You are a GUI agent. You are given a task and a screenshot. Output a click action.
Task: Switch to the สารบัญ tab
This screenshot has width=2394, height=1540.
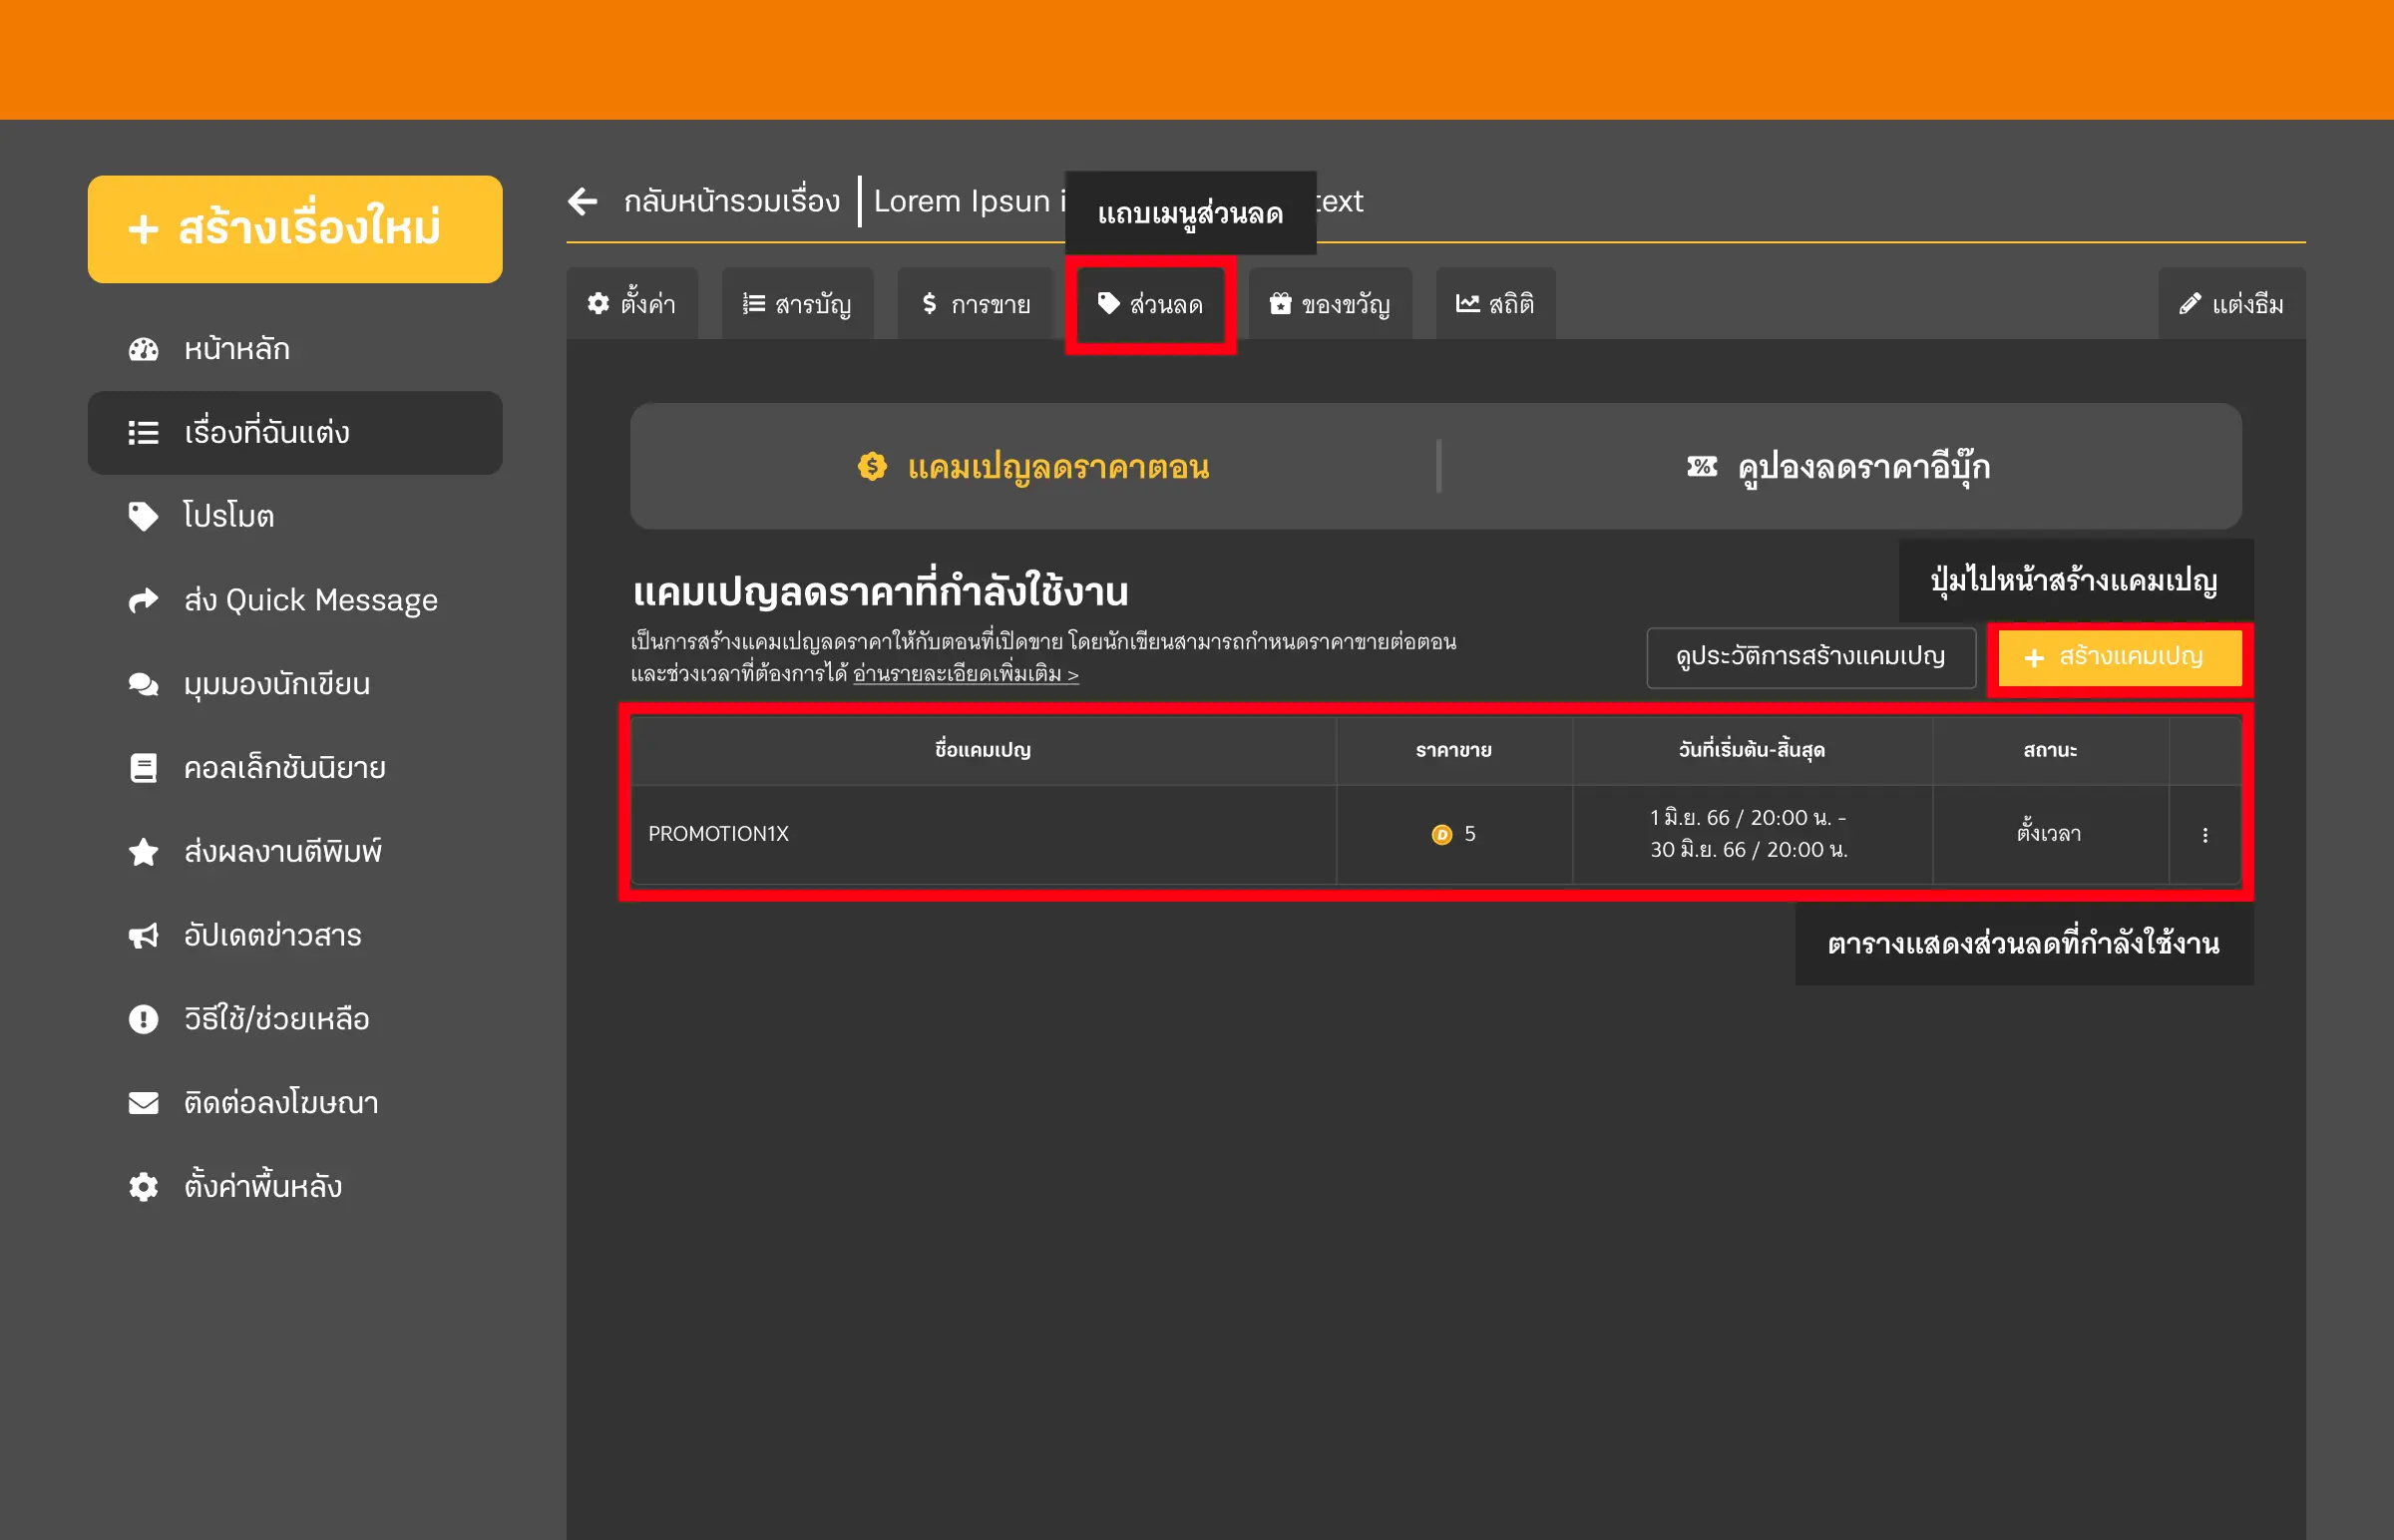coord(797,303)
